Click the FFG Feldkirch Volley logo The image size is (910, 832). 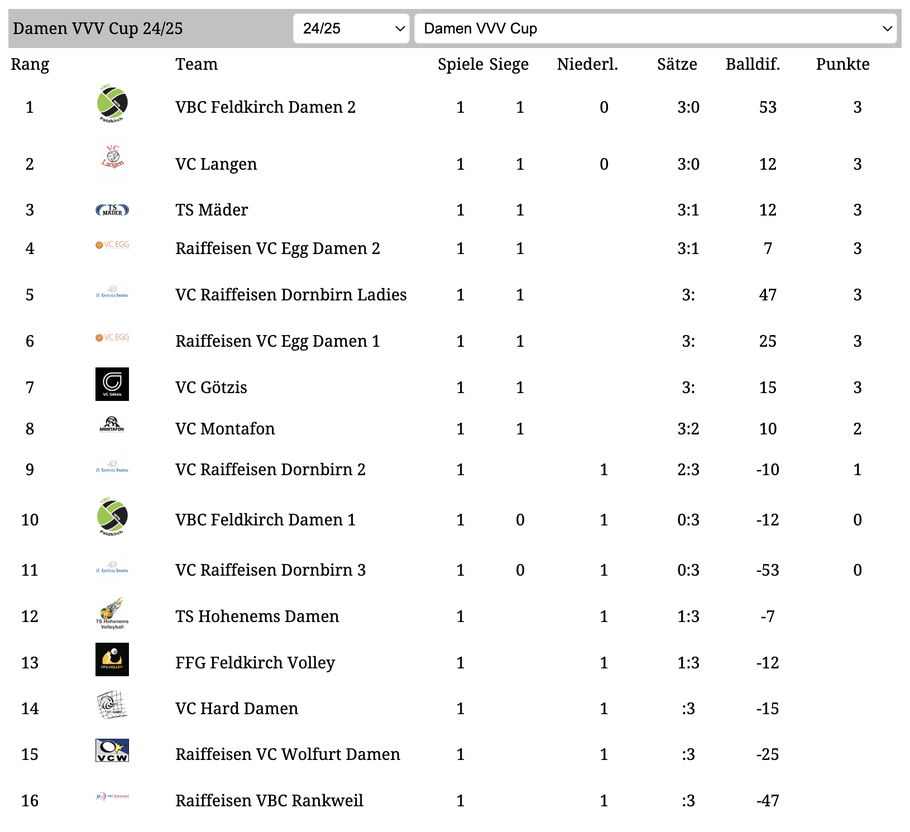click(112, 660)
